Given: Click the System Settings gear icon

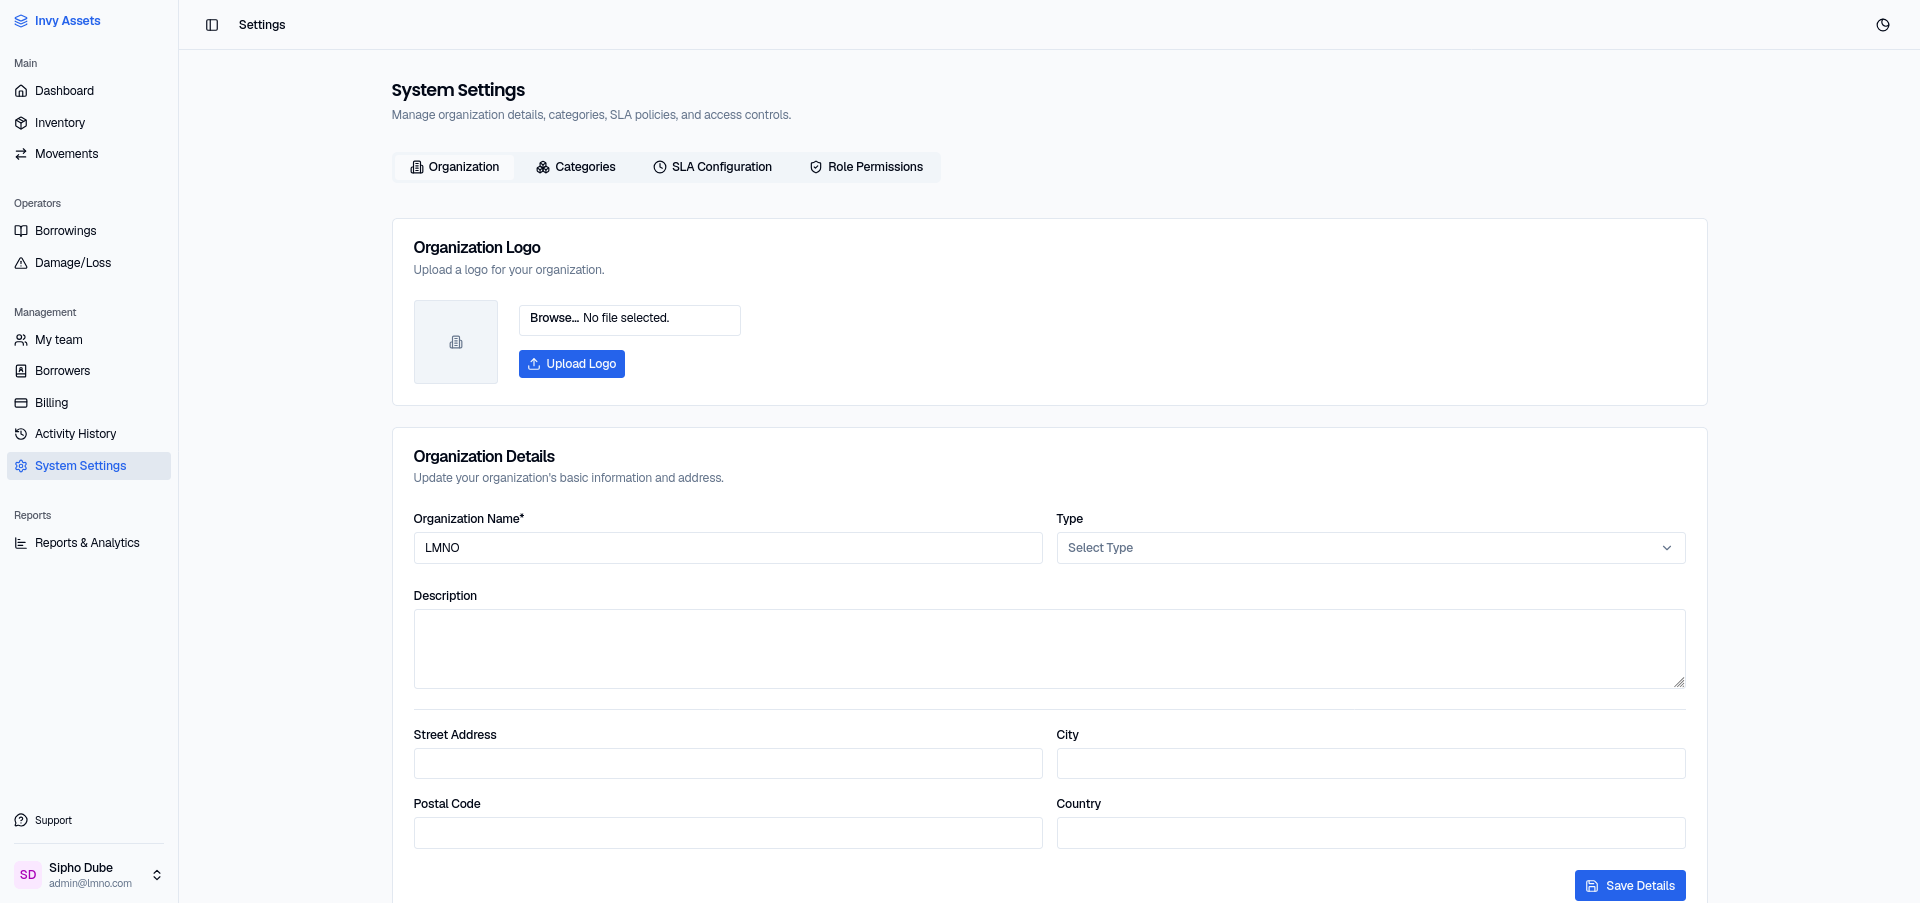Looking at the screenshot, I should tap(21, 466).
